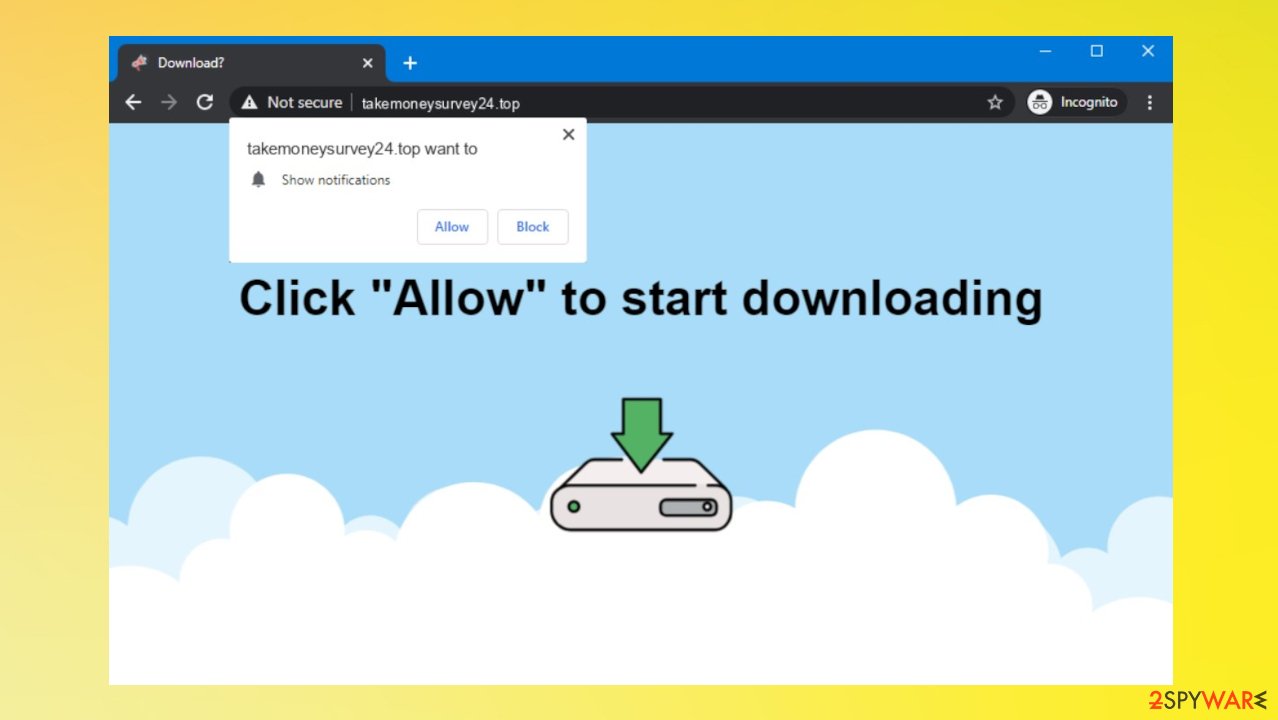Go back to the previous page
This screenshot has width=1278, height=720.
(133, 102)
